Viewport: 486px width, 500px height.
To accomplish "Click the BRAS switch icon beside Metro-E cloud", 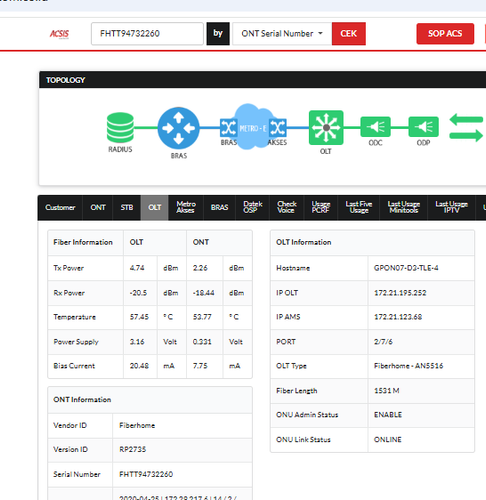I will [228, 128].
